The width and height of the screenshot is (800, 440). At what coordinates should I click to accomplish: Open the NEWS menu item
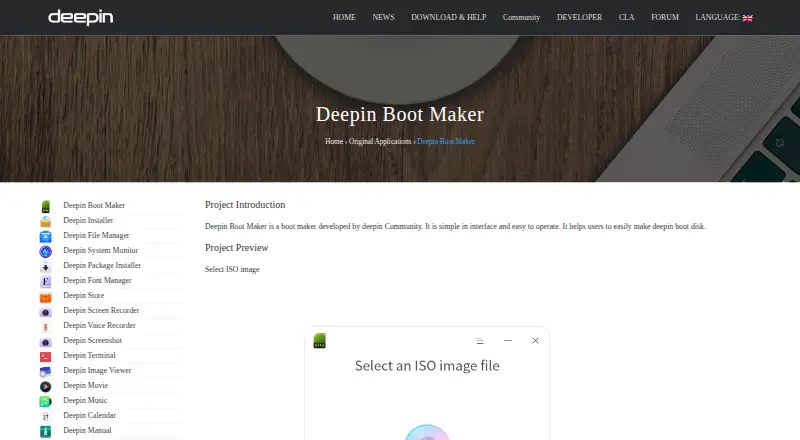point(383,17)
